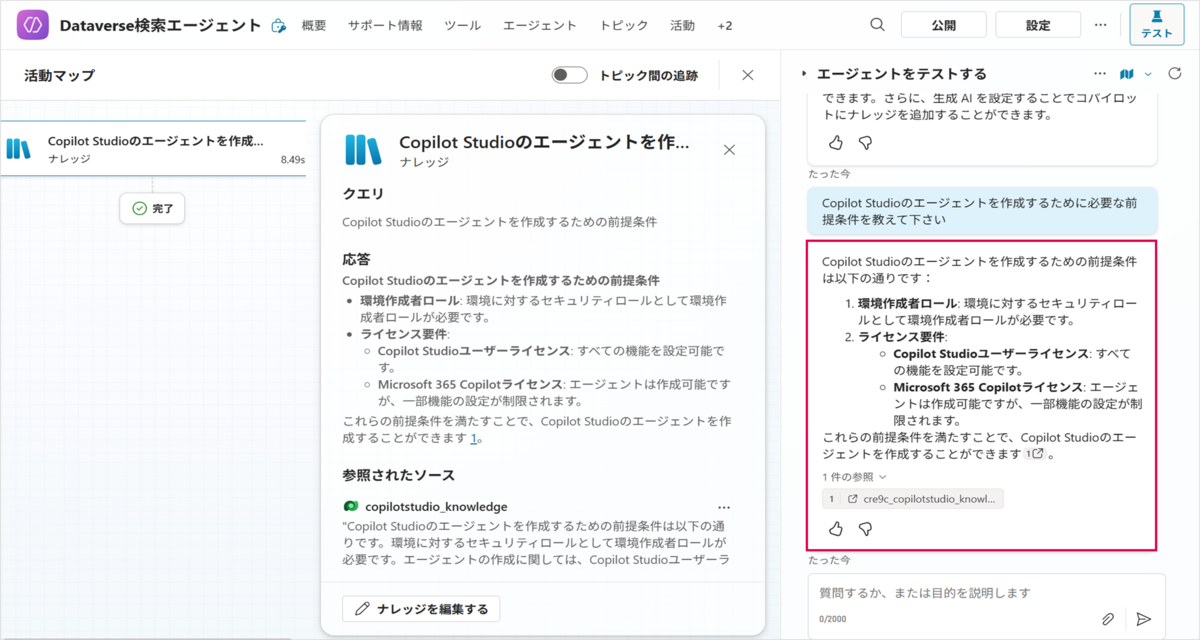This screenshot has height=640, width=1200.
Task: Open the +2 overflow tabs menu
Action: pos(725,26)
